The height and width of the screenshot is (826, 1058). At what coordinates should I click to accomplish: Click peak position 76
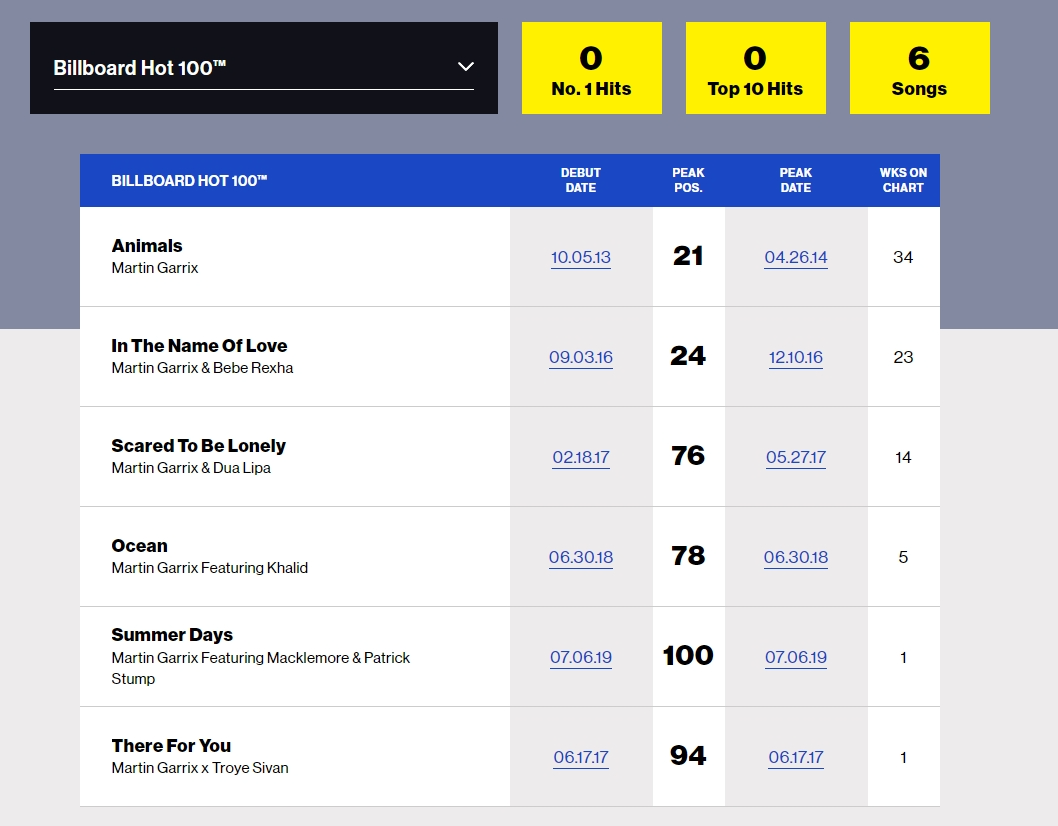[688, 456]
